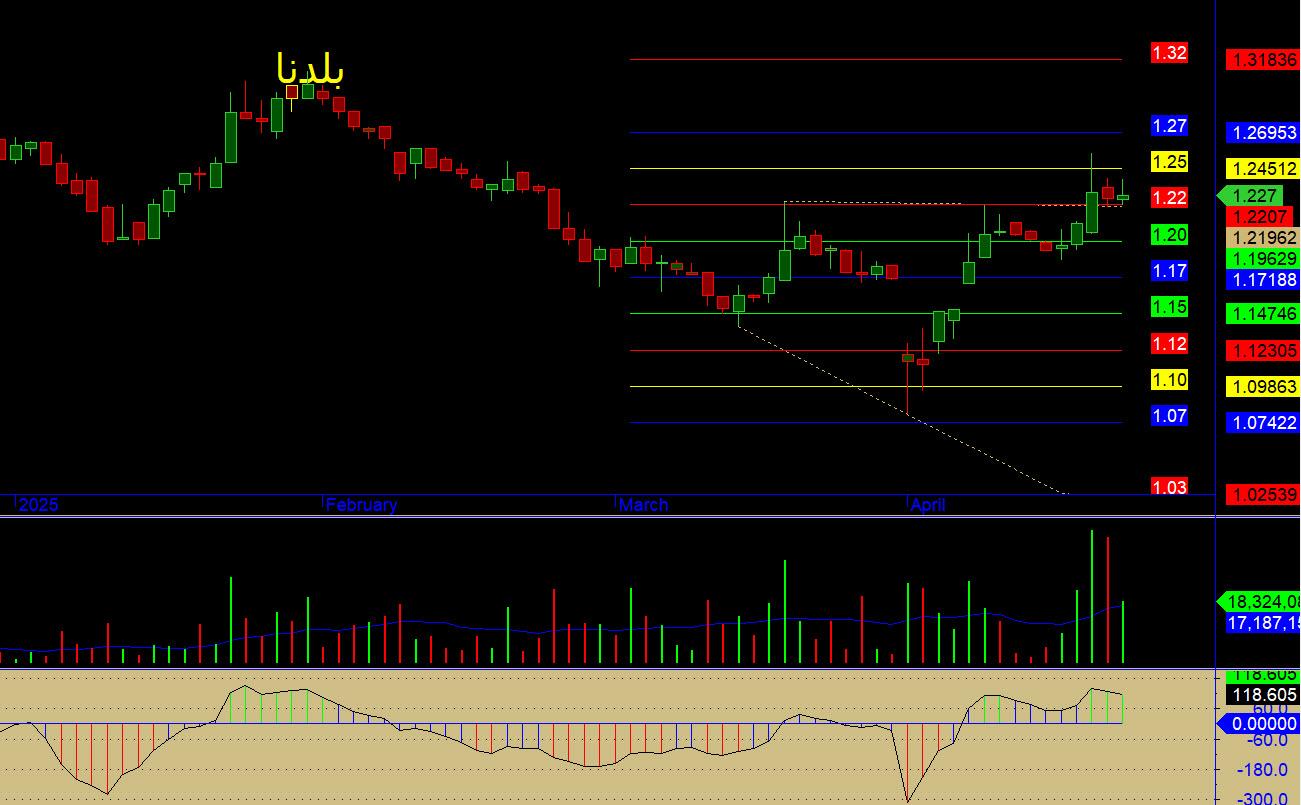1301x805 pixels.
Task: Click the 1.19629 price axis value
Action: click(1263, 259)
